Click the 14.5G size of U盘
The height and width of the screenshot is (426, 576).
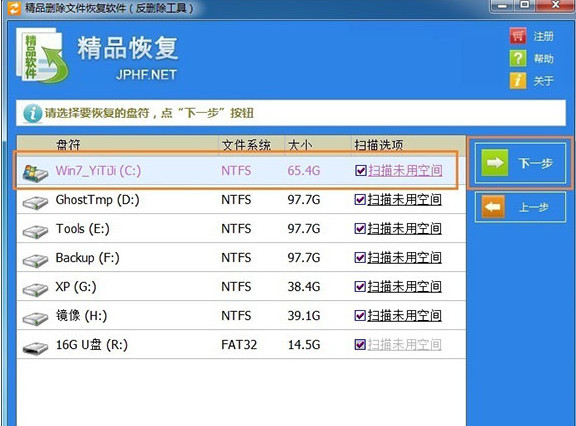point(304,345)
